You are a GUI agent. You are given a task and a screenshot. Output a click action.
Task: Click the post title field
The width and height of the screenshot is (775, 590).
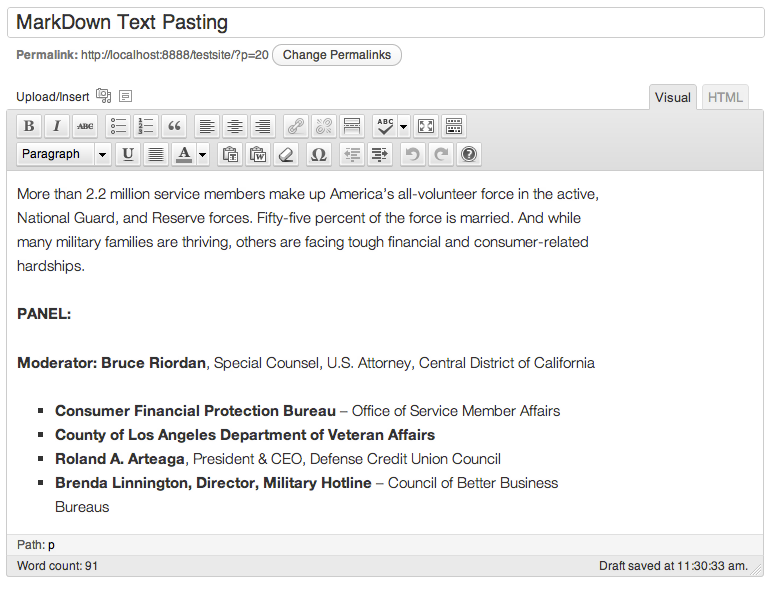click(386, 23)
